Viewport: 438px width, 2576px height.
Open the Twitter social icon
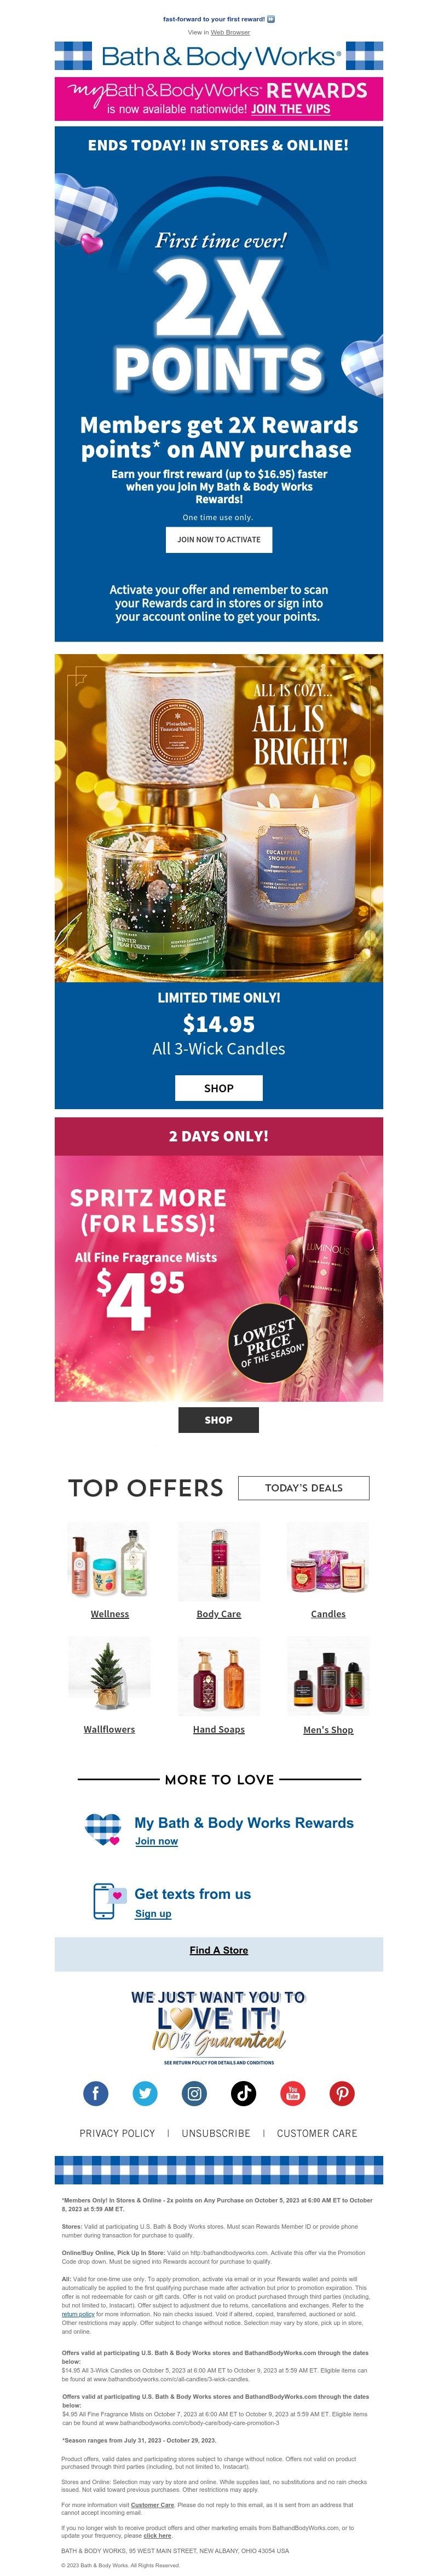tap(145, 2093)
